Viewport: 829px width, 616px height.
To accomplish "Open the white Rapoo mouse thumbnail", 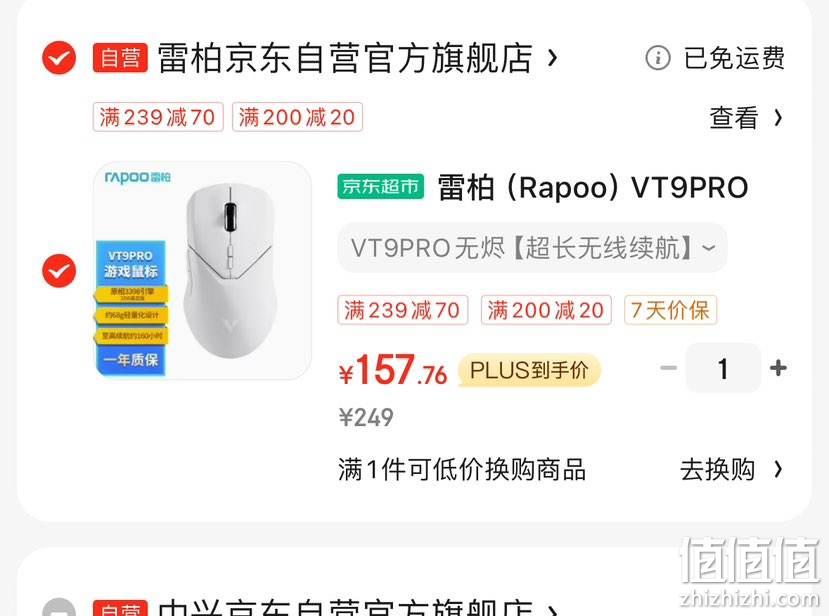I will (202, 271).
